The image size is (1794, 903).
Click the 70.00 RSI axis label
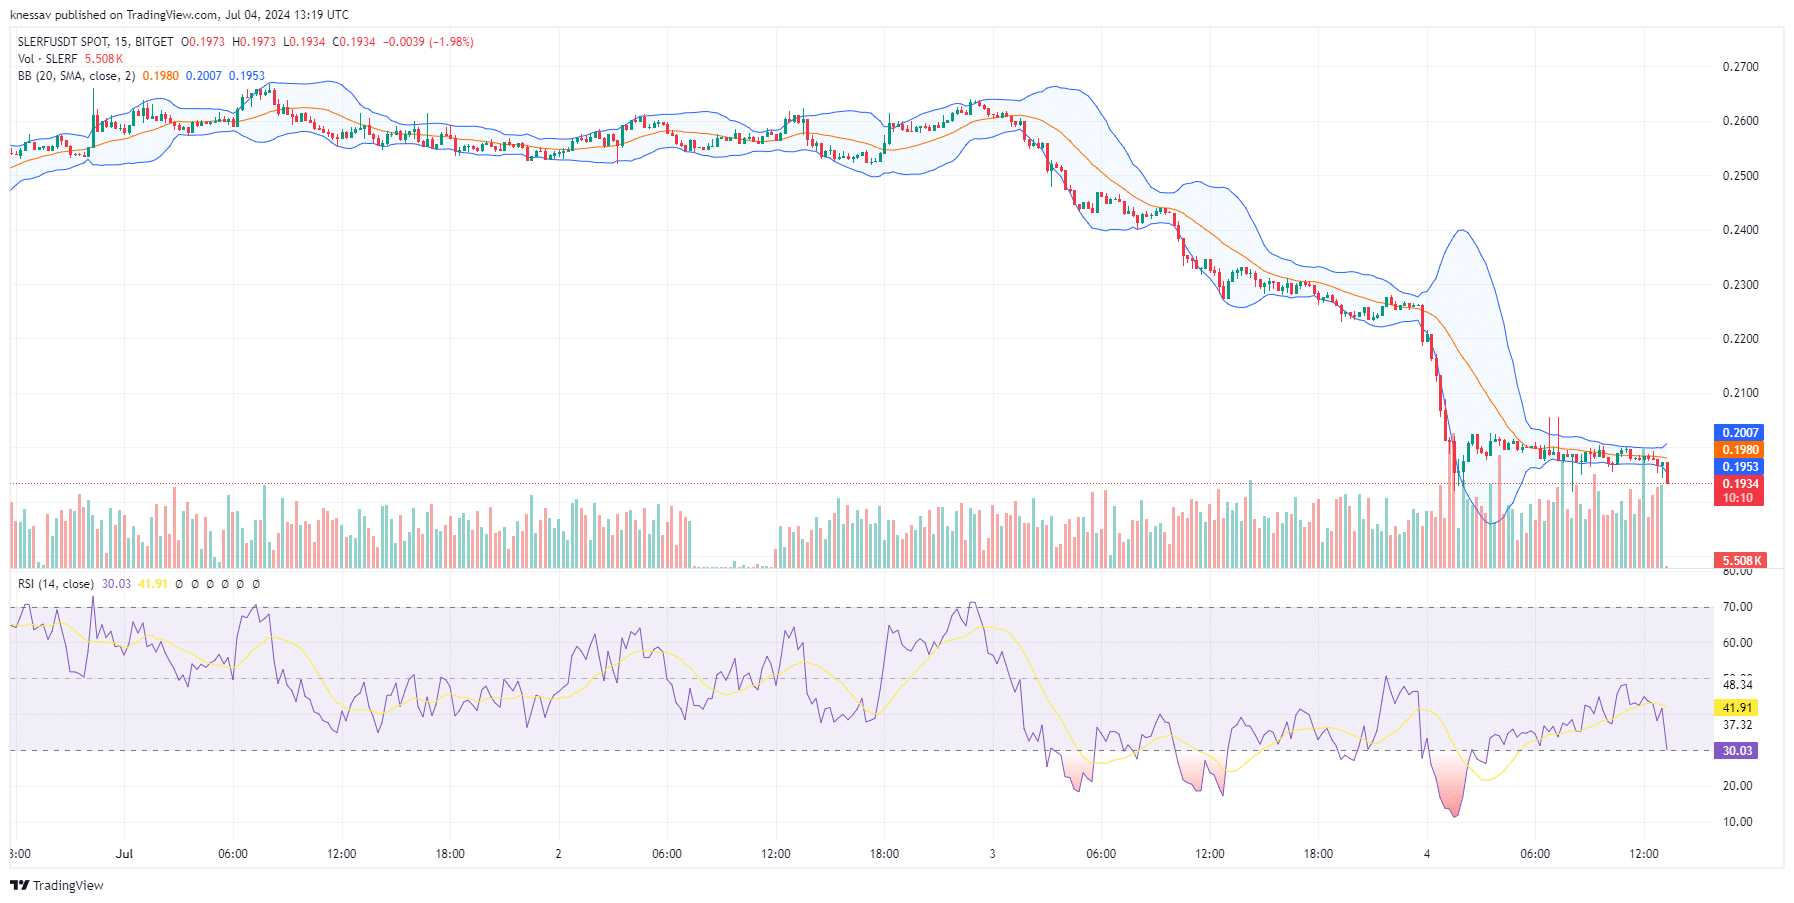pyautogui.click(x=1737, y=607)
